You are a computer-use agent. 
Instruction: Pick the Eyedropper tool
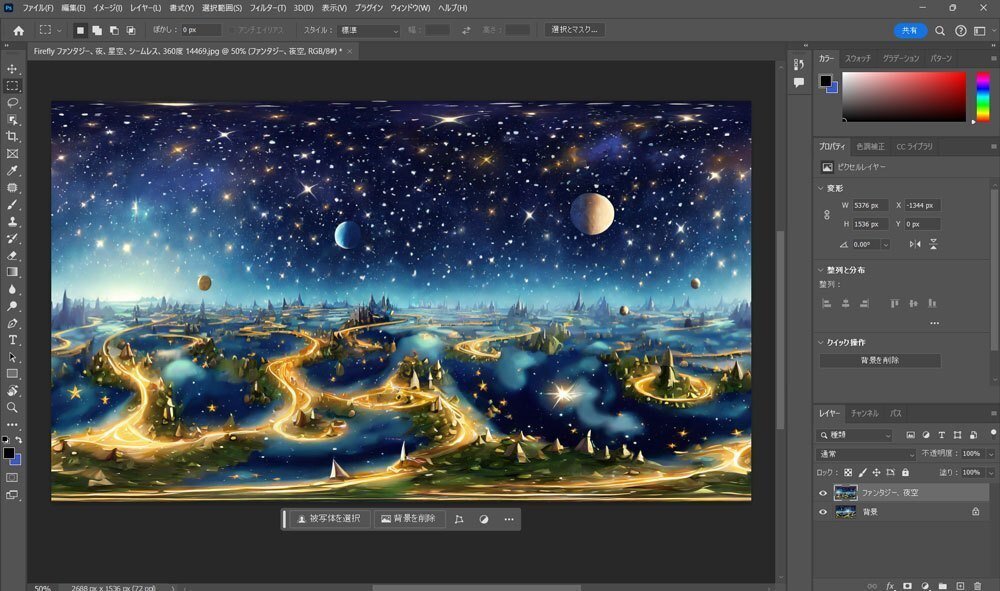tap(12, 170)
